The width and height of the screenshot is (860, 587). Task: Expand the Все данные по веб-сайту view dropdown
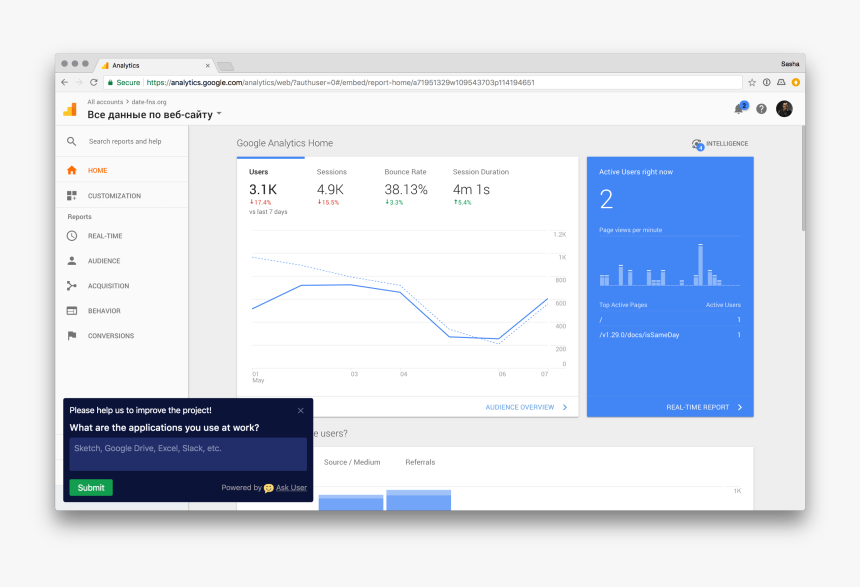click(219, 114)
